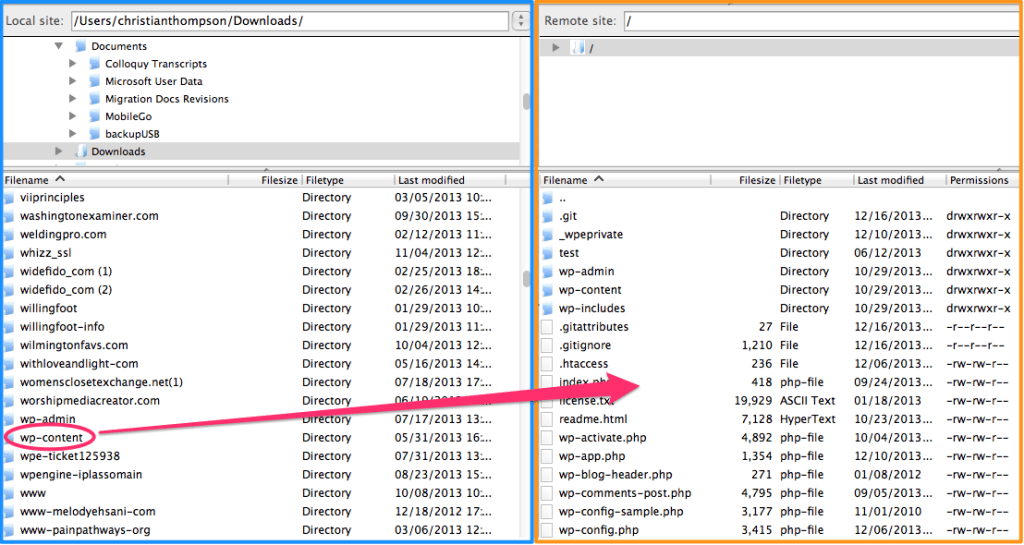Click the local directory tree scrollbar

tap(526, 102)
